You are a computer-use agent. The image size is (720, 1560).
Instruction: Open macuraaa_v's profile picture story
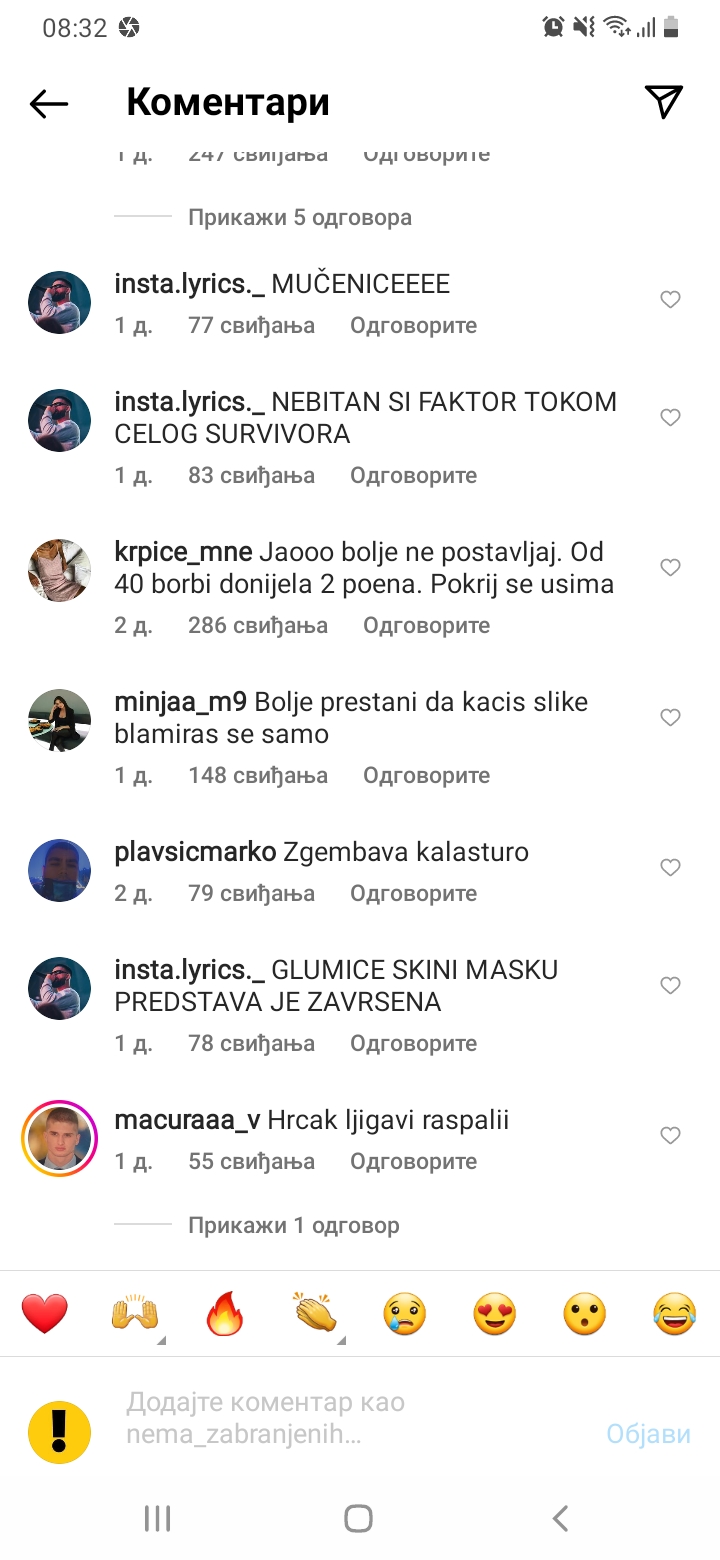59,1137
